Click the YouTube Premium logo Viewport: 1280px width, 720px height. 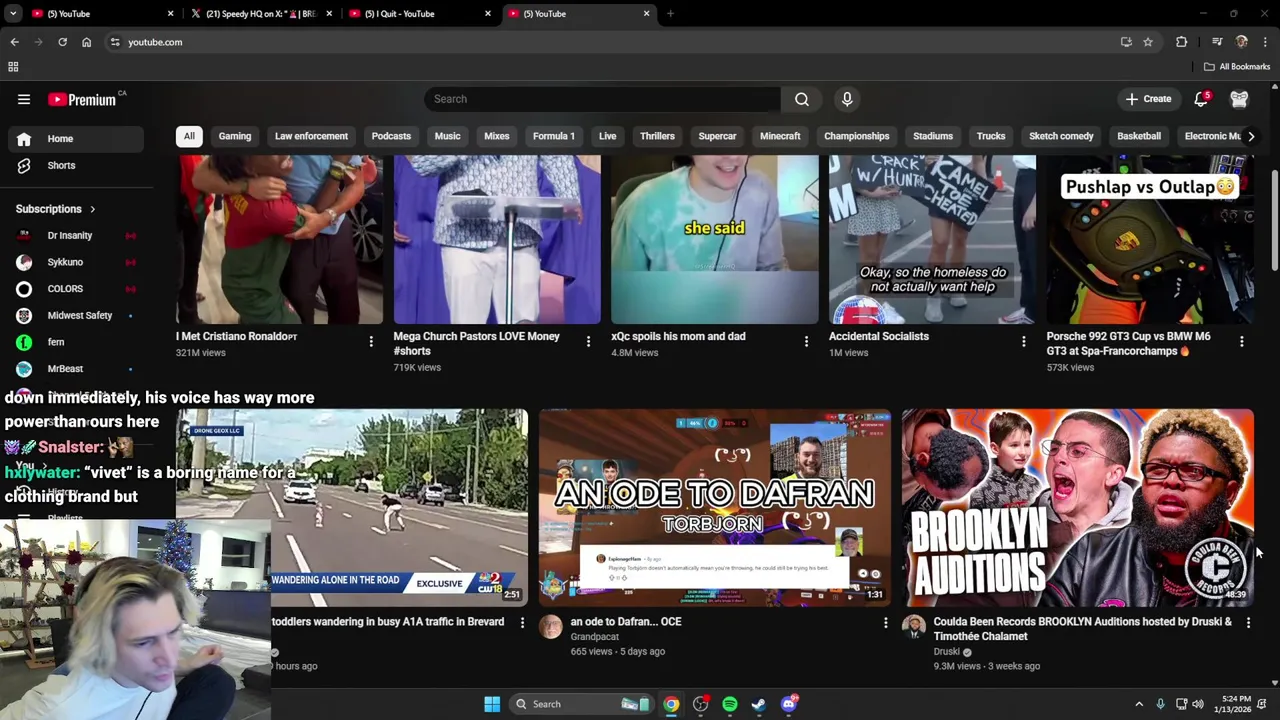pyautogui.click(x=84, y=99)
